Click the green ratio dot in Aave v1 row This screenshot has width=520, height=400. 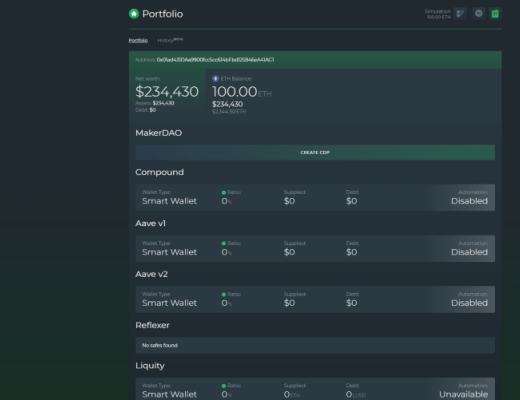click(x=224, y=244)
